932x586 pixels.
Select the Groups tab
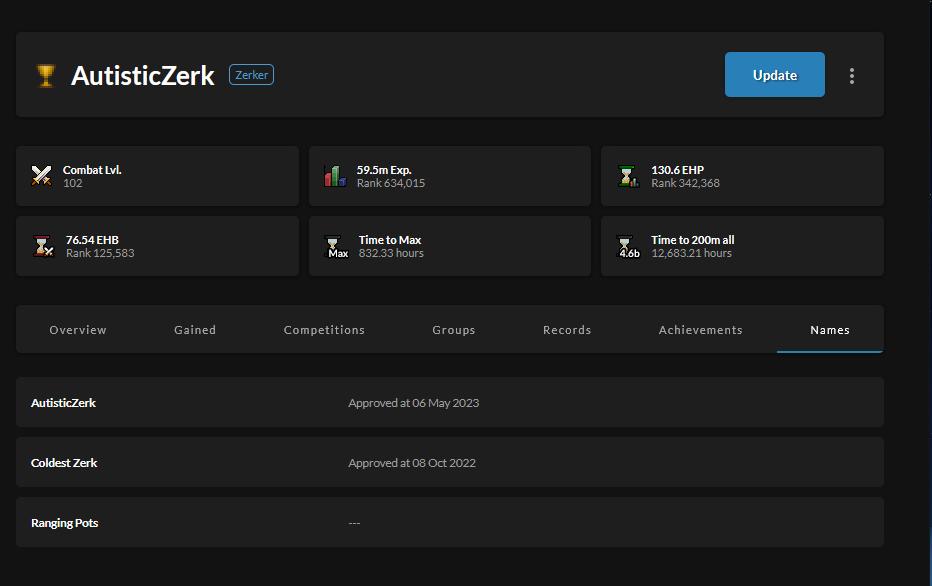click(454, 330)
